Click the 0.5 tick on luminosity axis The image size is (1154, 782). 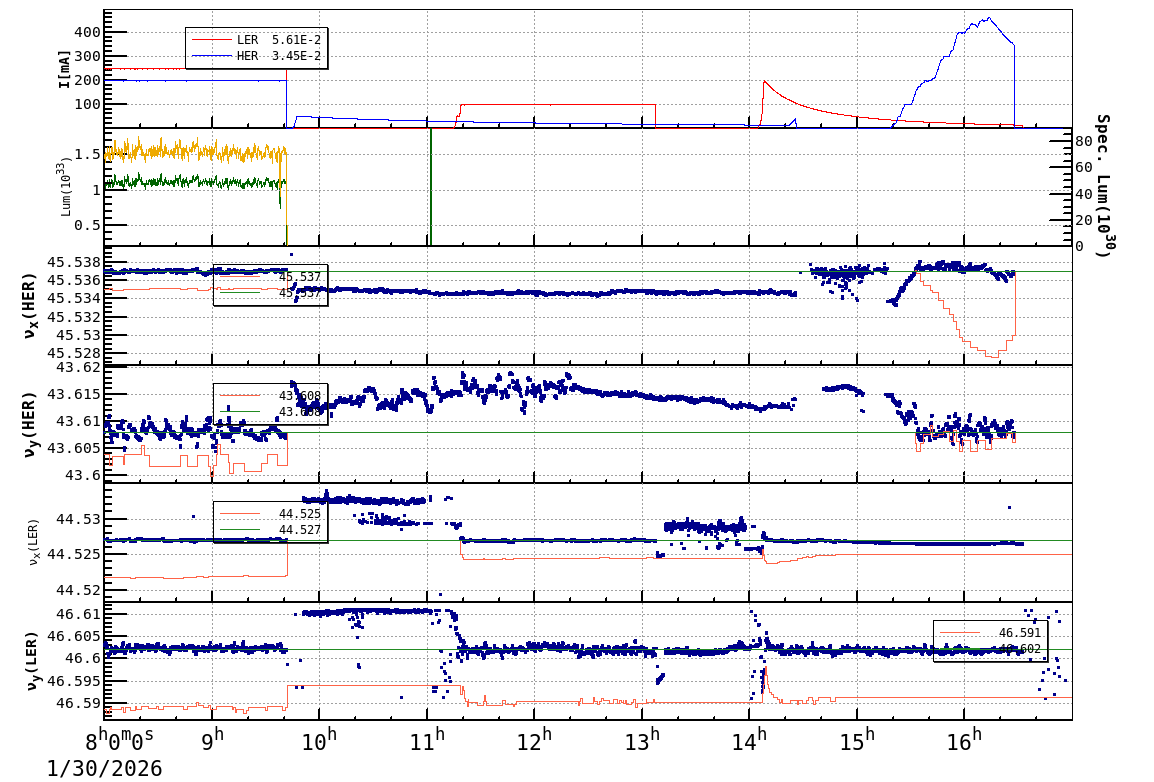pyautogui.click(x=87, y=225)
